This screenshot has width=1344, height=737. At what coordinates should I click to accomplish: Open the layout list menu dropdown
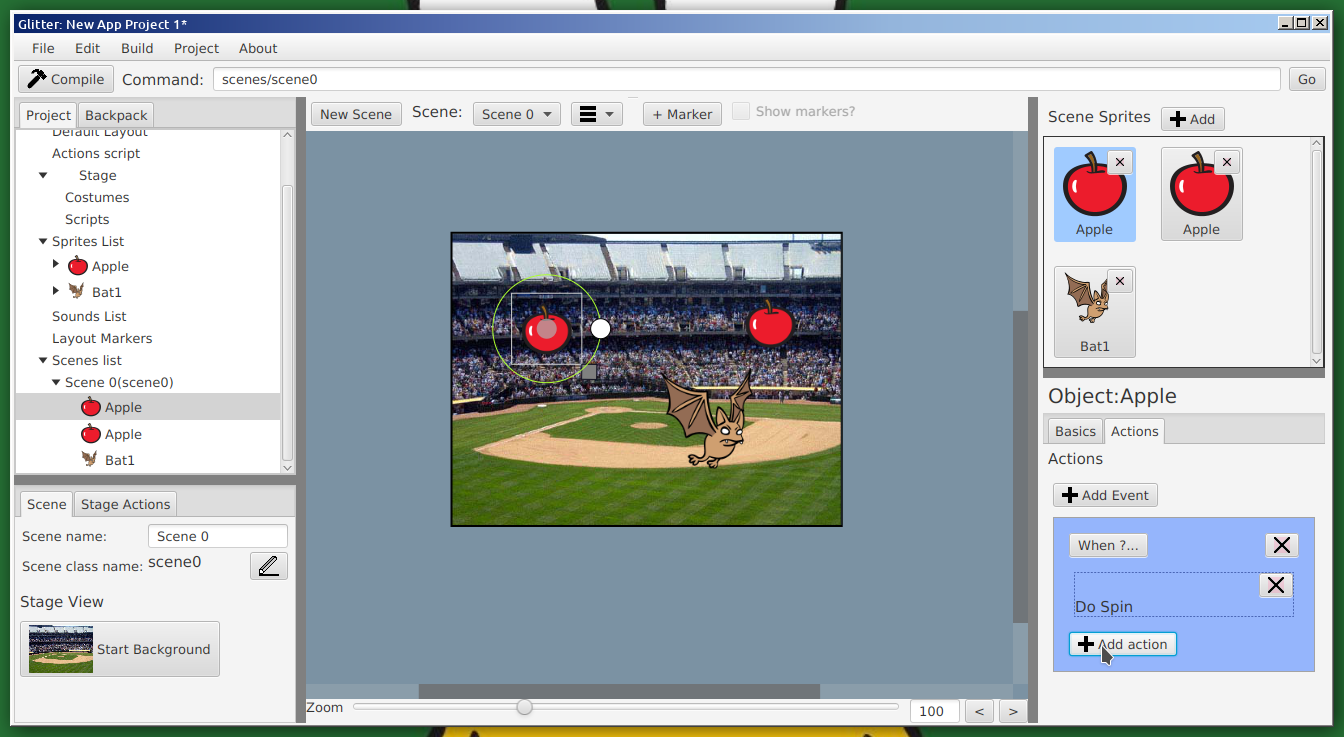(597, 114)
